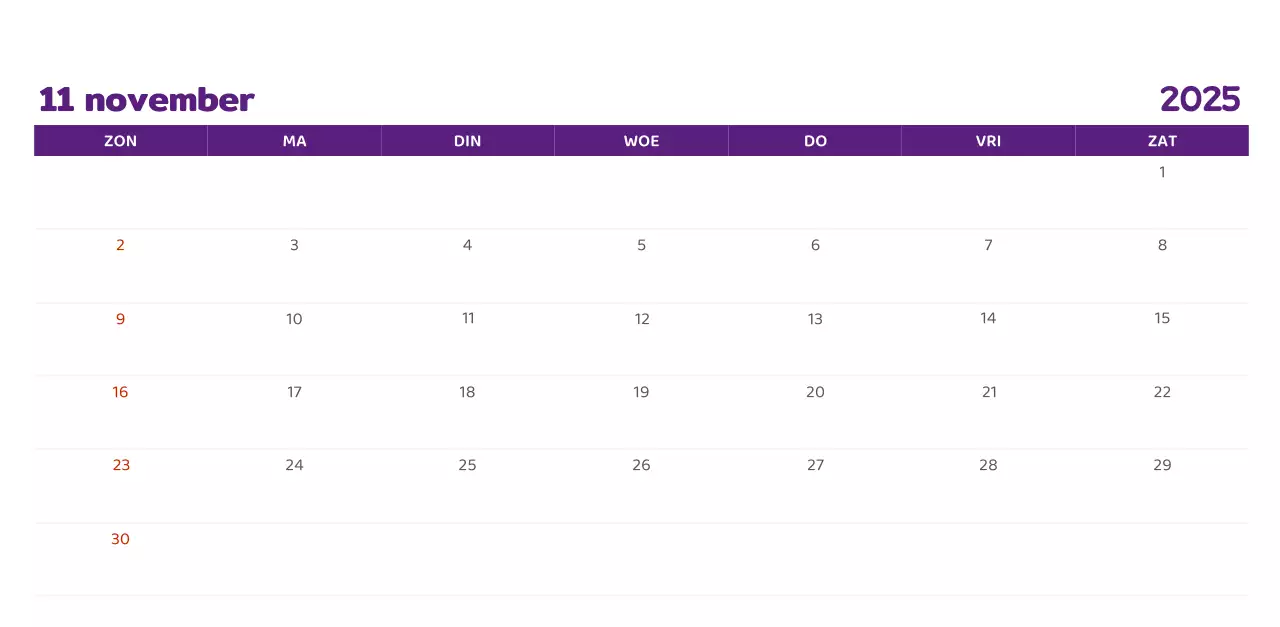
Task: Click the red date 9
Action: [x=120, y=319]
